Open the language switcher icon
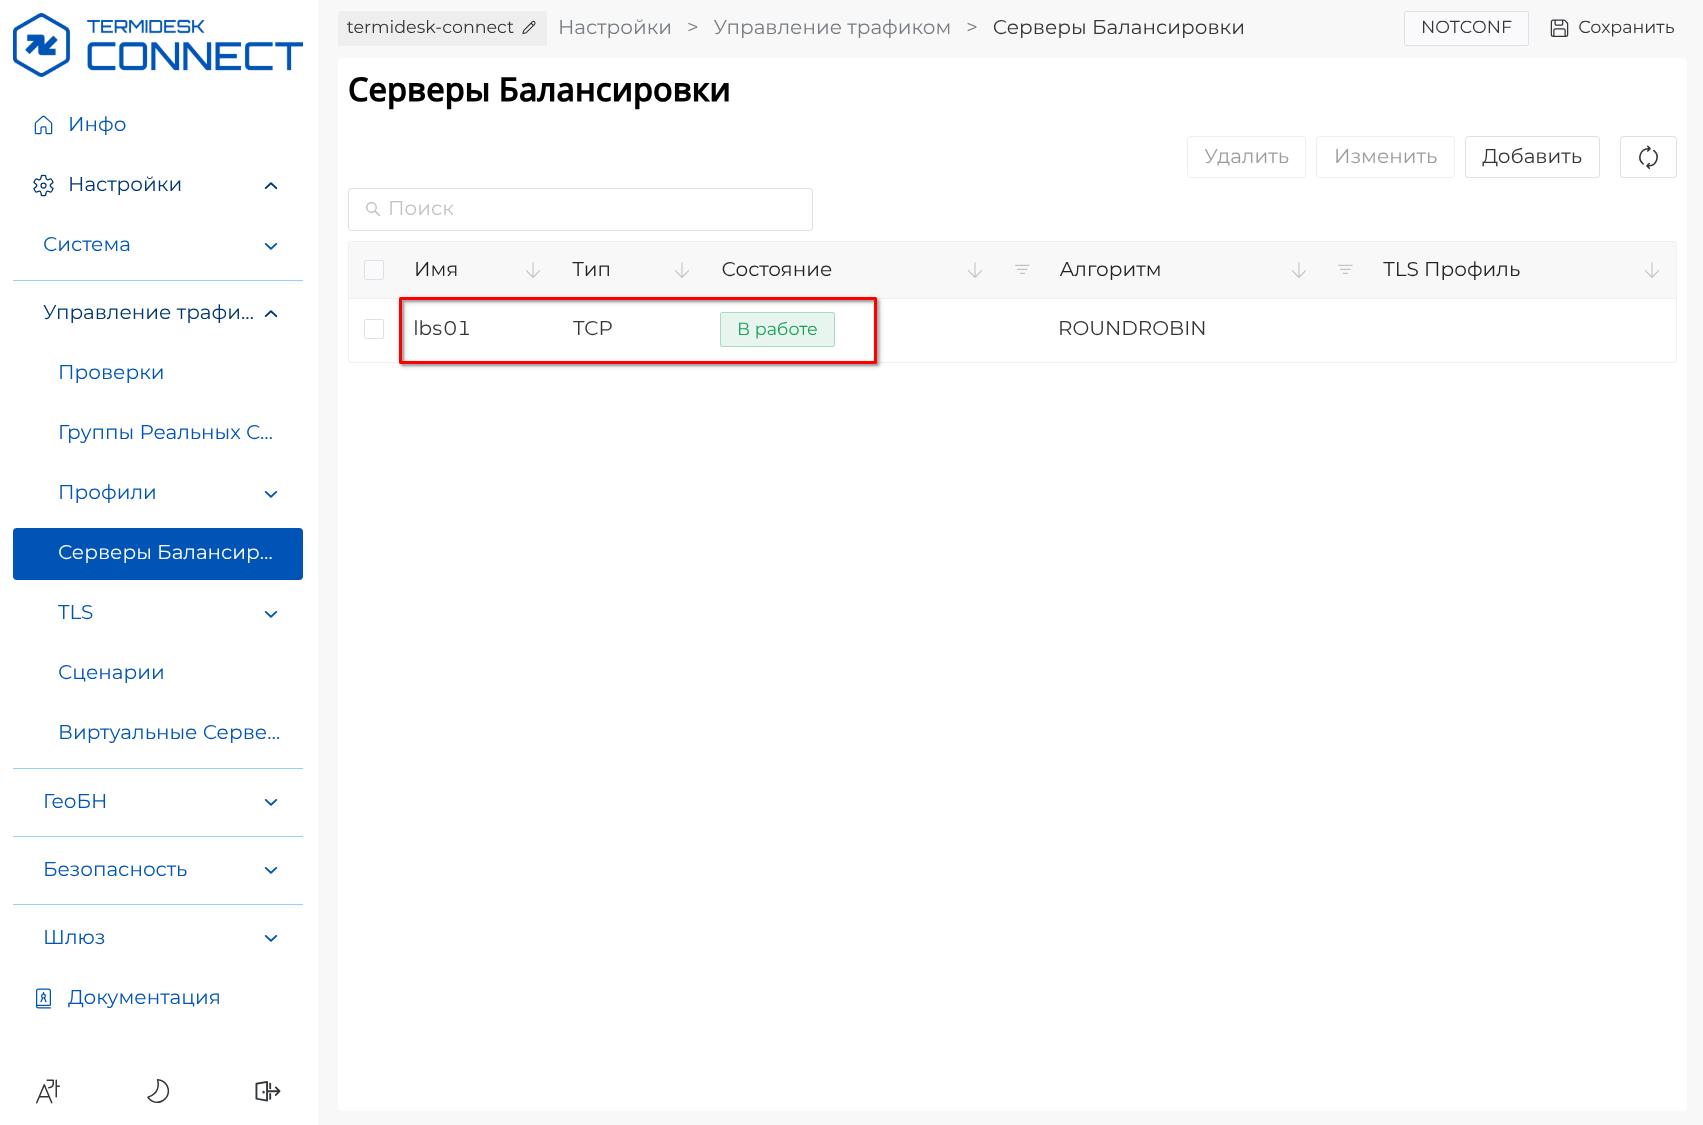 (x=48, y=1091)
